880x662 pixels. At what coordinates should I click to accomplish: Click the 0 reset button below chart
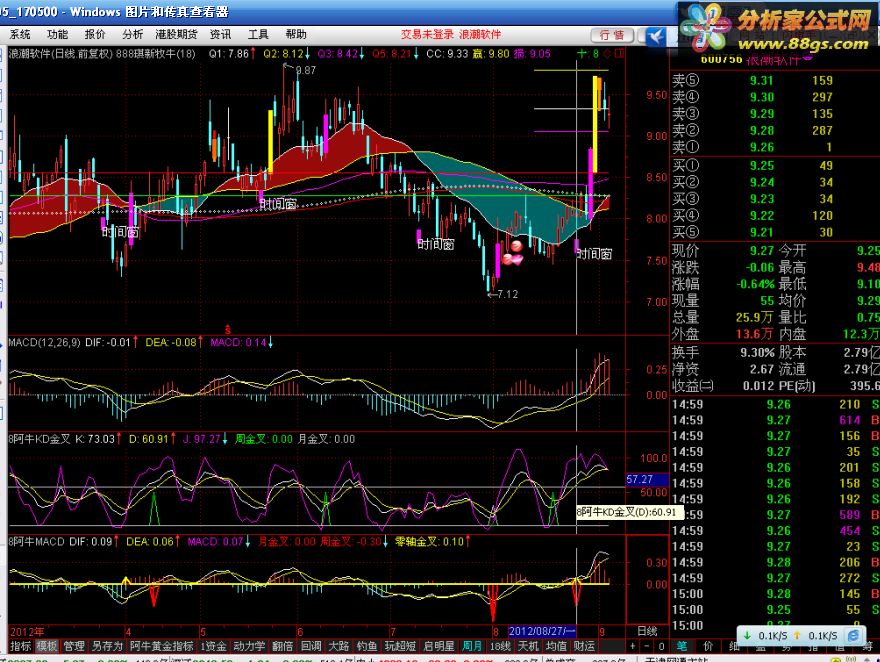[661, 646]
